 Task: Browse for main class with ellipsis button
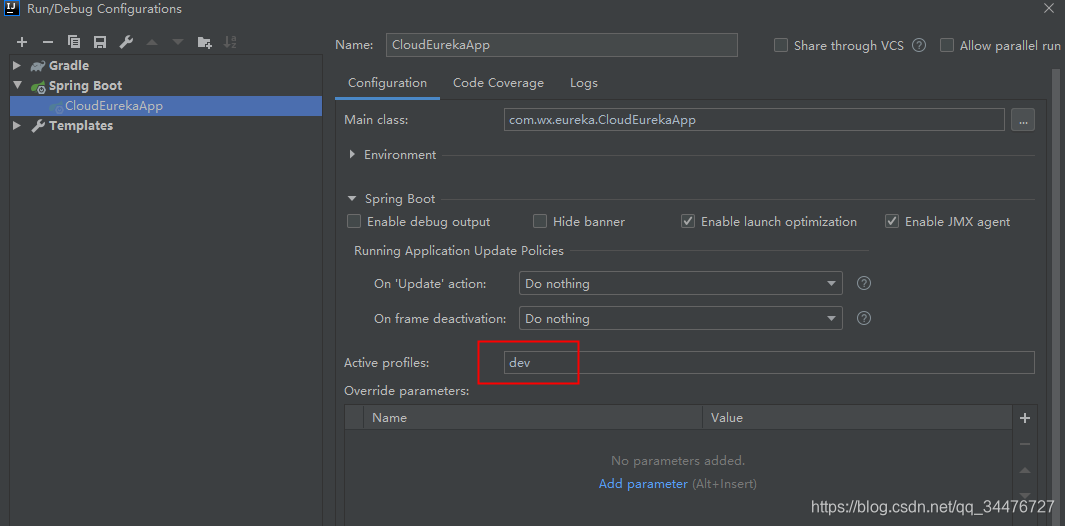point(1023,120)
